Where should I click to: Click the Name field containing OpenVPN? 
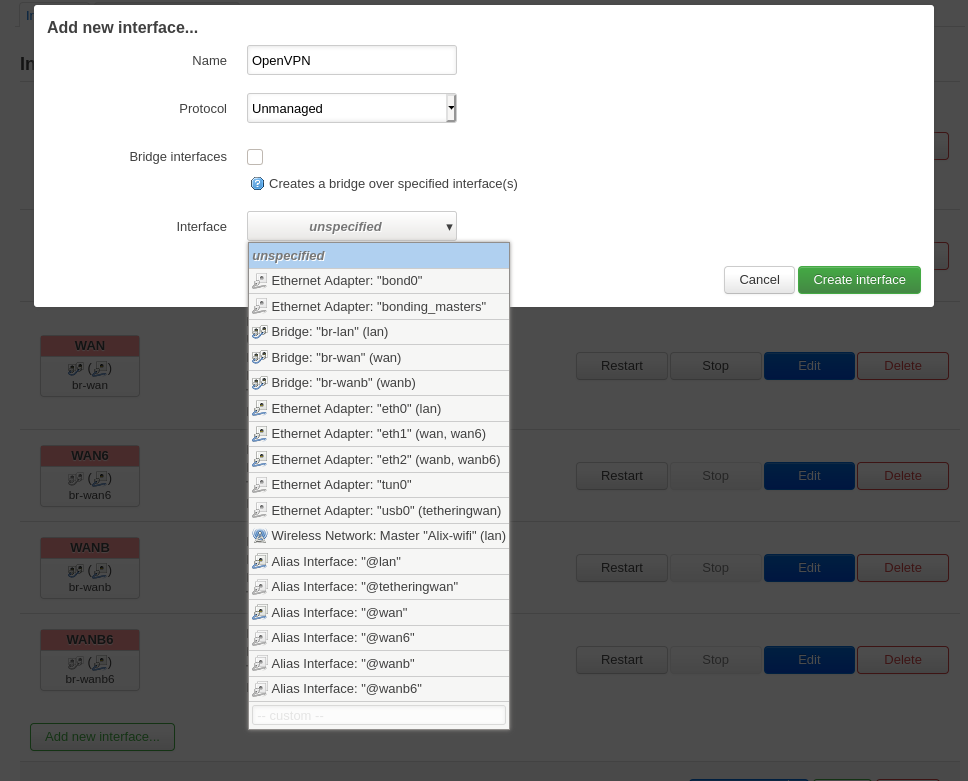351,60
